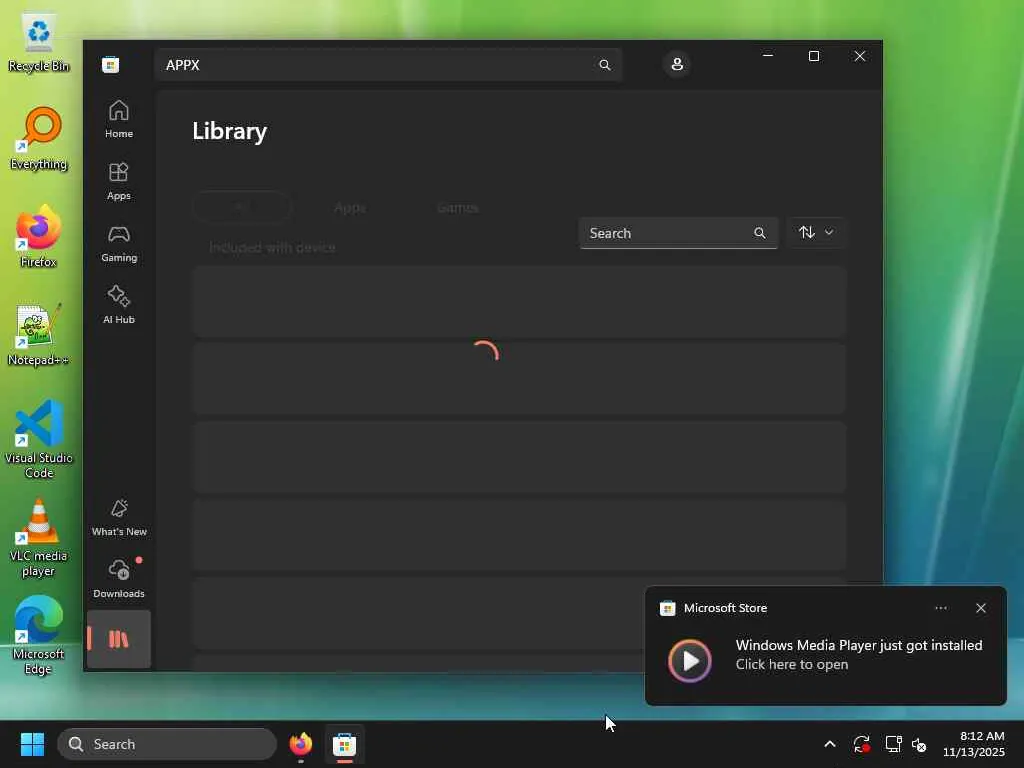Open the Windows Start menu
This screenshot has width=1024, height=768.
click(x=32, y=744)
